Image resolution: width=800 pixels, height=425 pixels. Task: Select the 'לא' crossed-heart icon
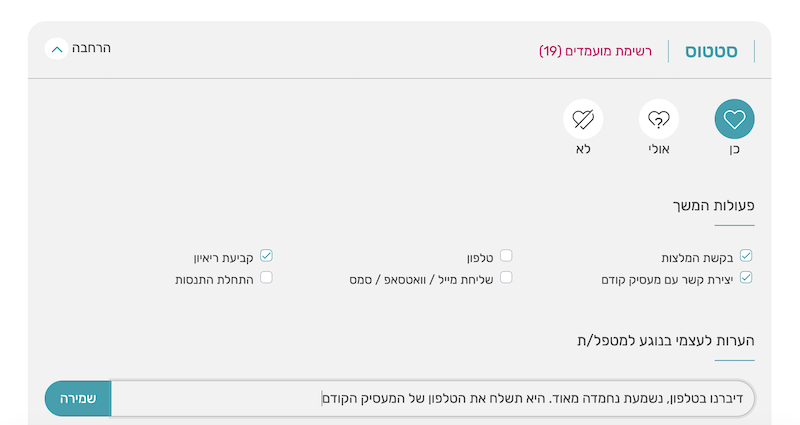(582, 120)
